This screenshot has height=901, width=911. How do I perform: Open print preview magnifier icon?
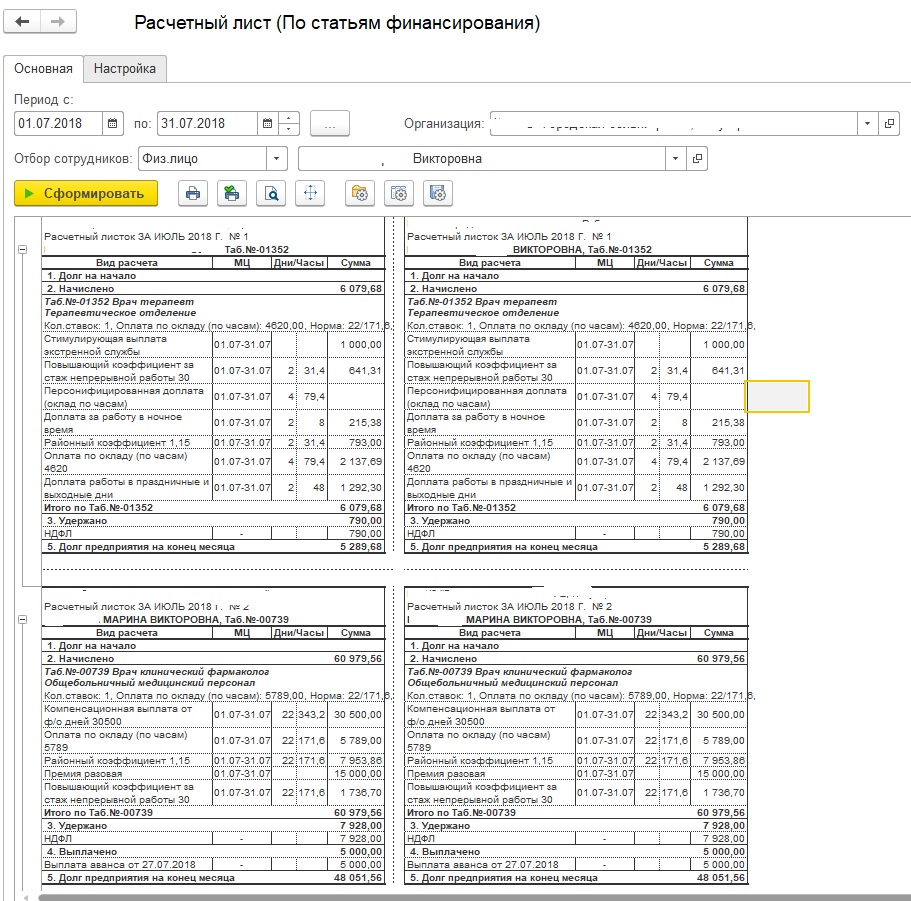tap(271, 193)
